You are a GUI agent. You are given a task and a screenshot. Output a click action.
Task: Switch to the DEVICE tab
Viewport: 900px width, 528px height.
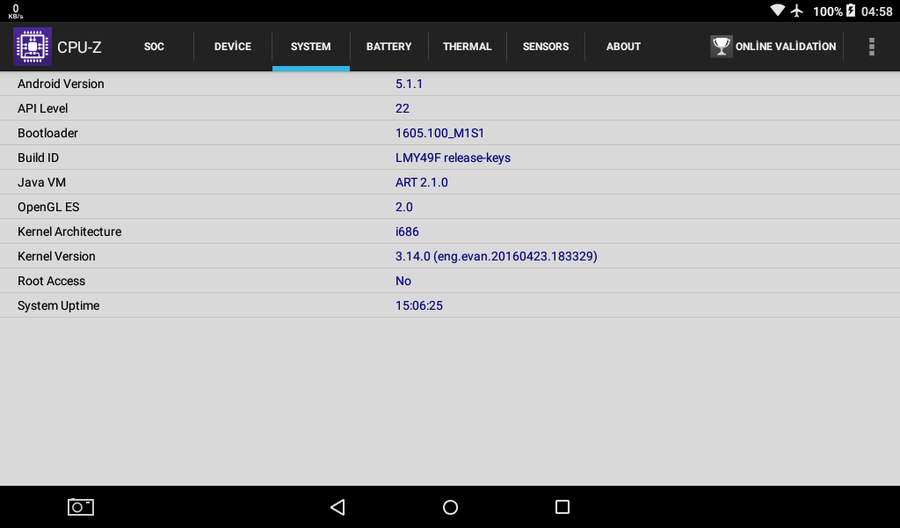pyautogui.click(x=232, y=46)
